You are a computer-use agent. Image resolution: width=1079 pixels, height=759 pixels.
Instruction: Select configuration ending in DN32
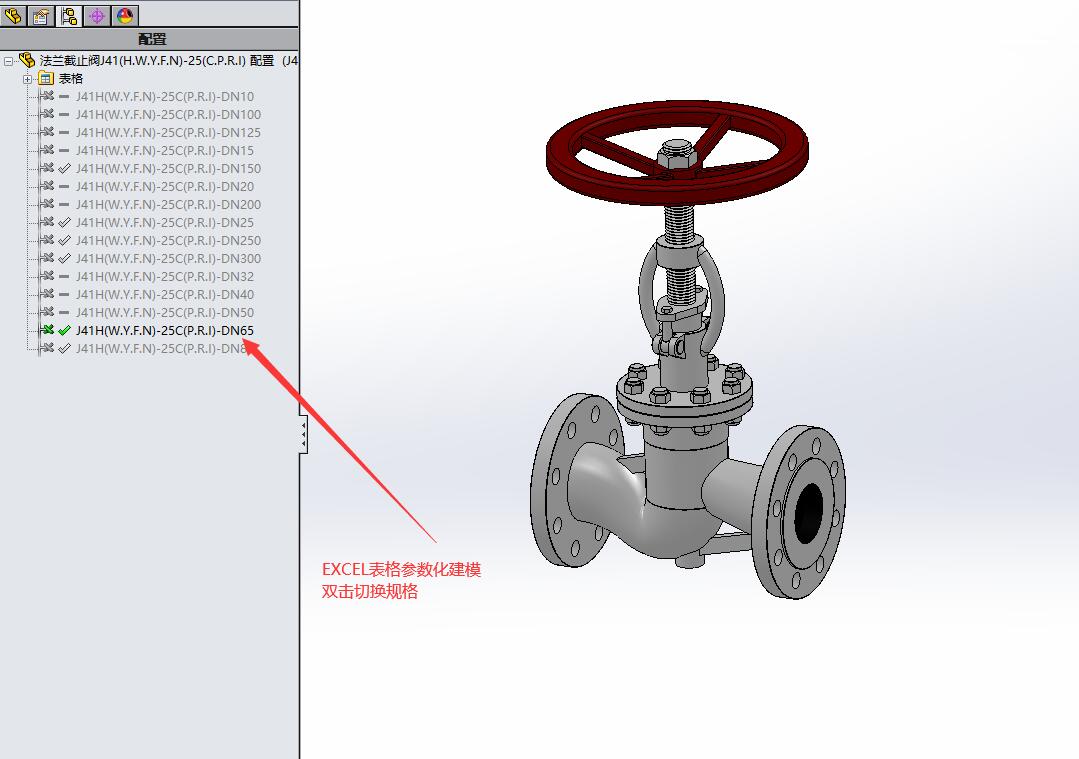[164, 276]
